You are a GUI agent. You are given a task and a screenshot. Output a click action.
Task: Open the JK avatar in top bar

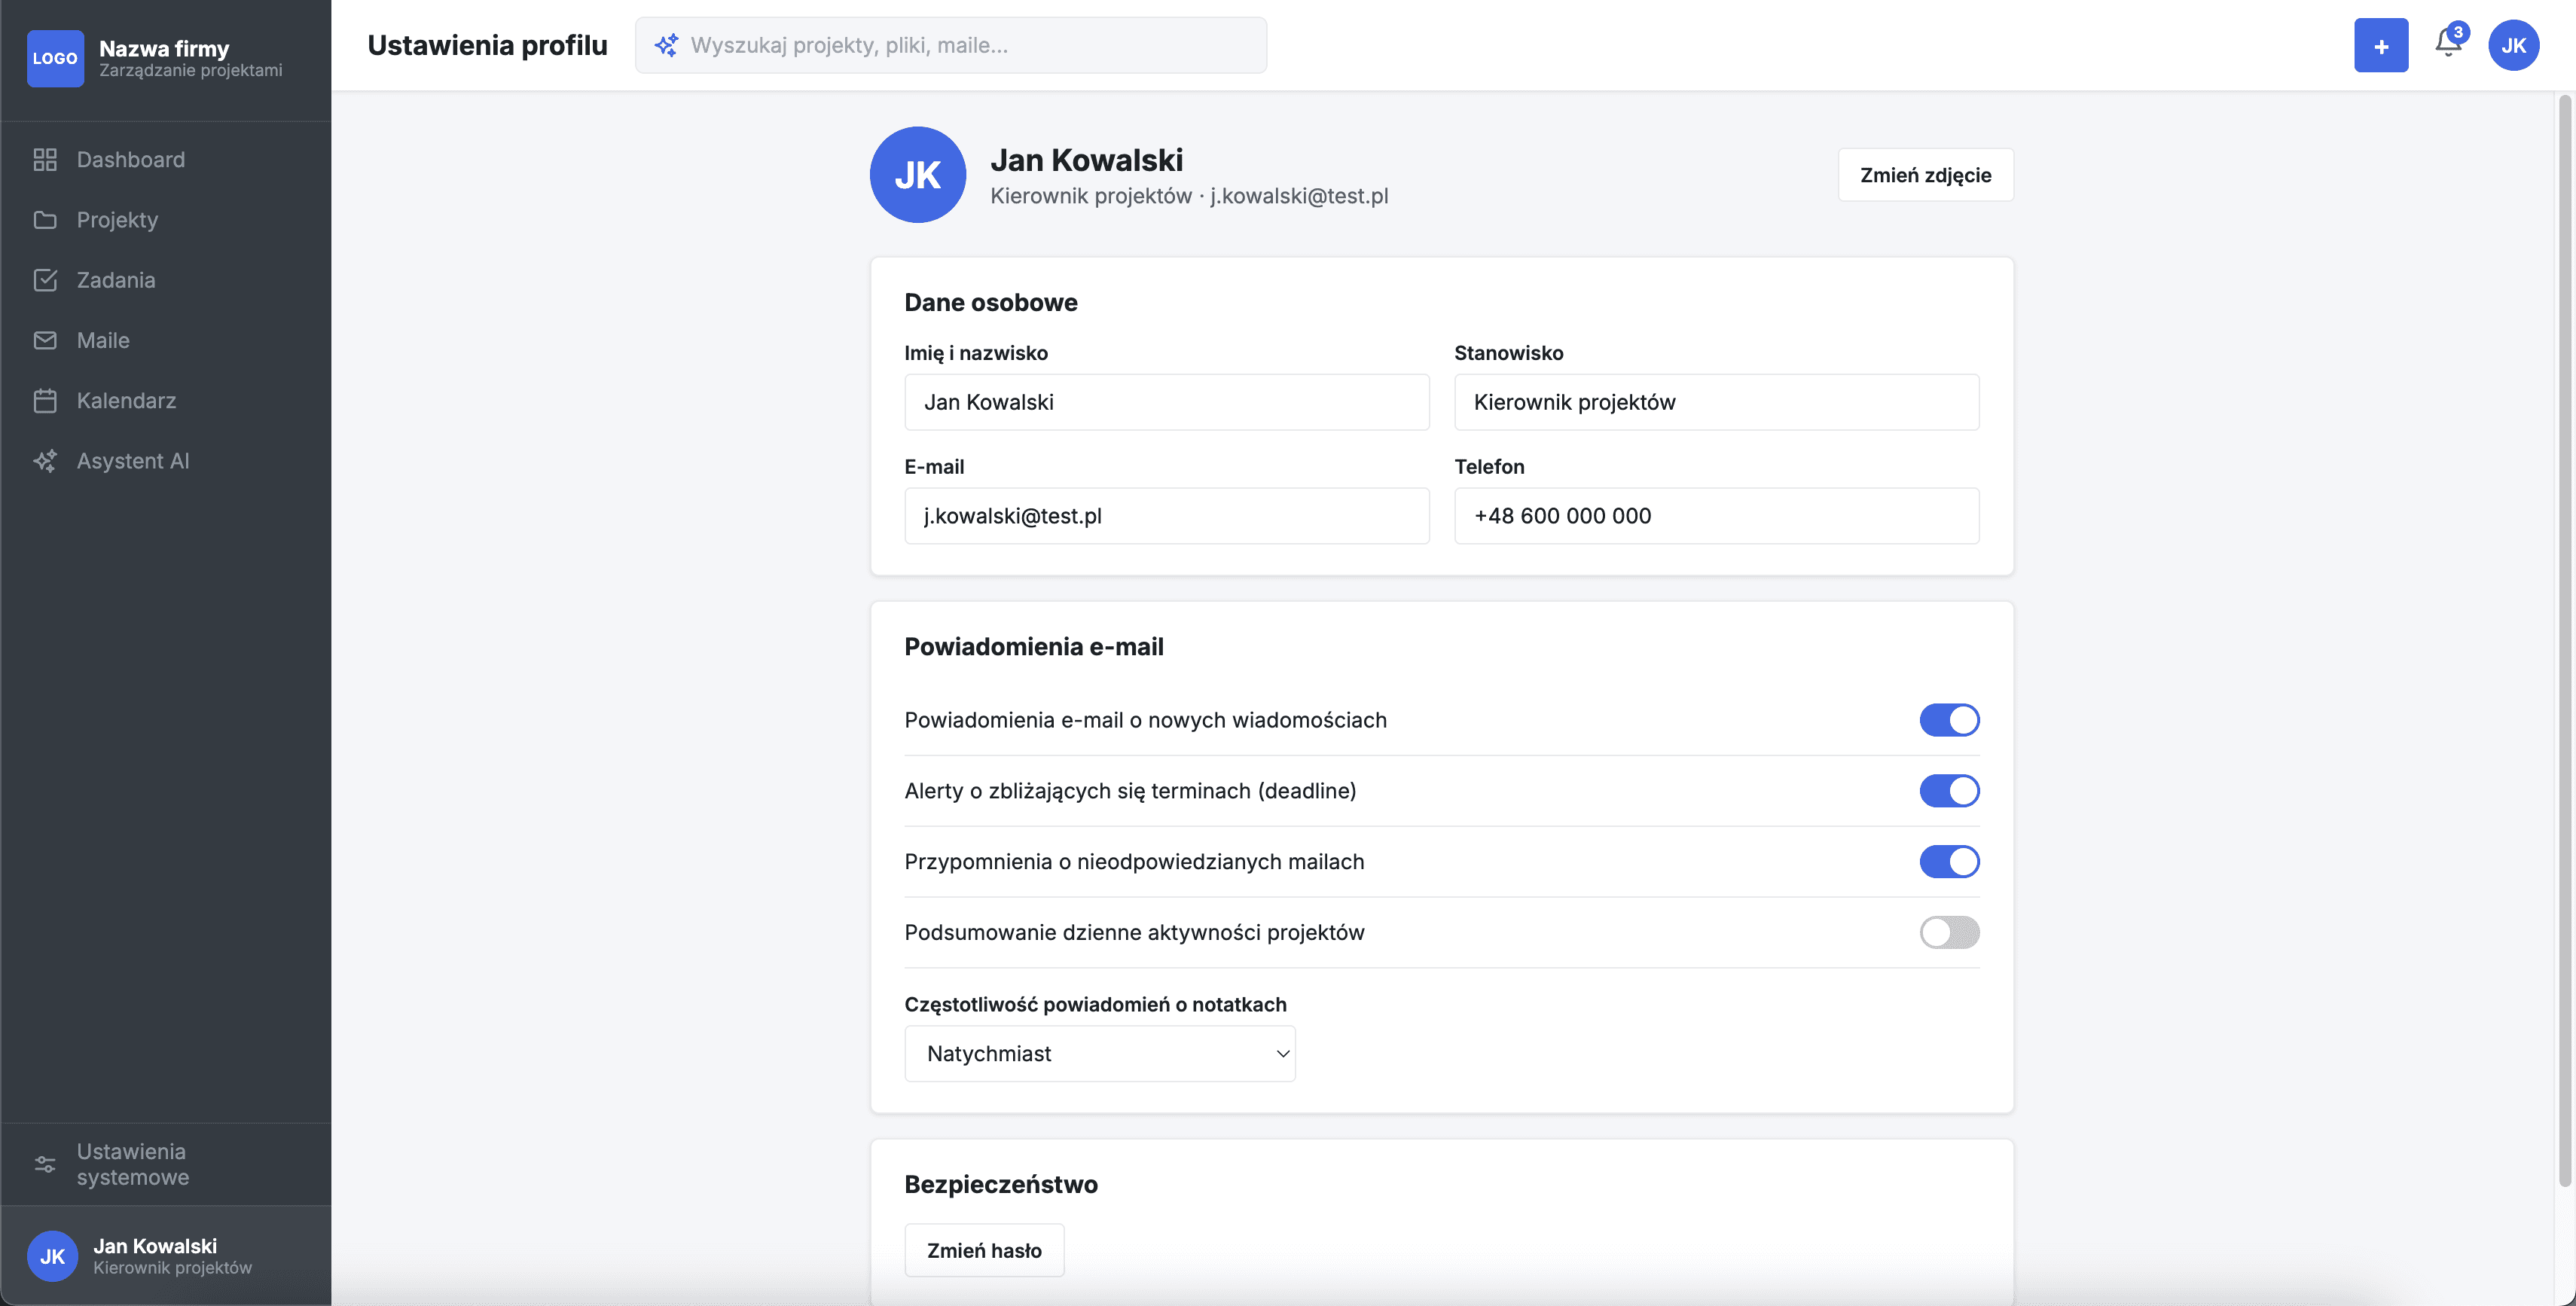coord(2513,45)
